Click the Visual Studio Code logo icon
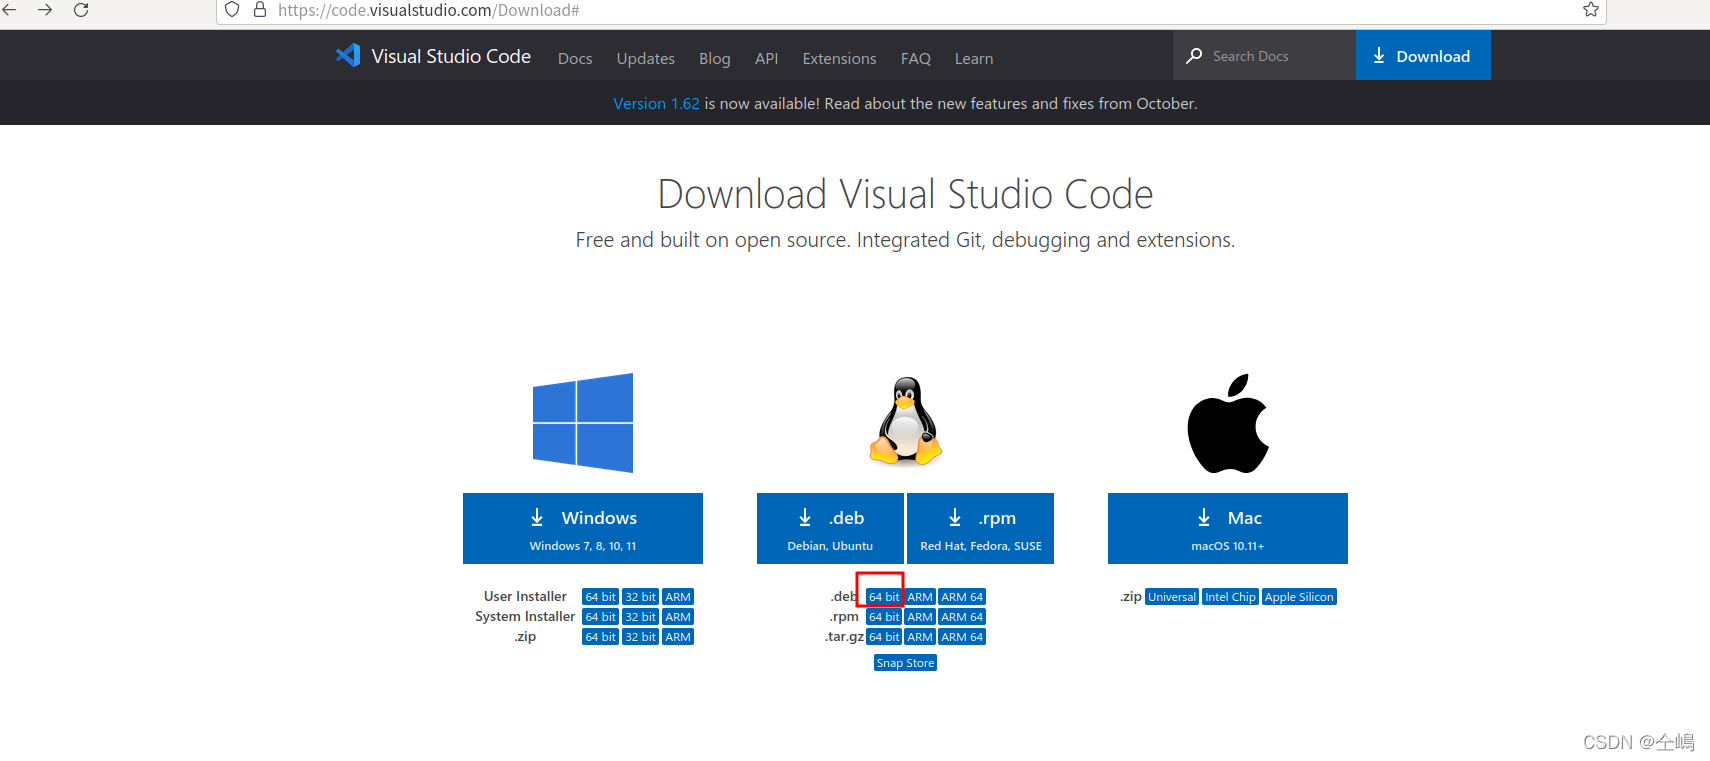The width and height of the screenshot is (1710, 761). pos(348,56)
